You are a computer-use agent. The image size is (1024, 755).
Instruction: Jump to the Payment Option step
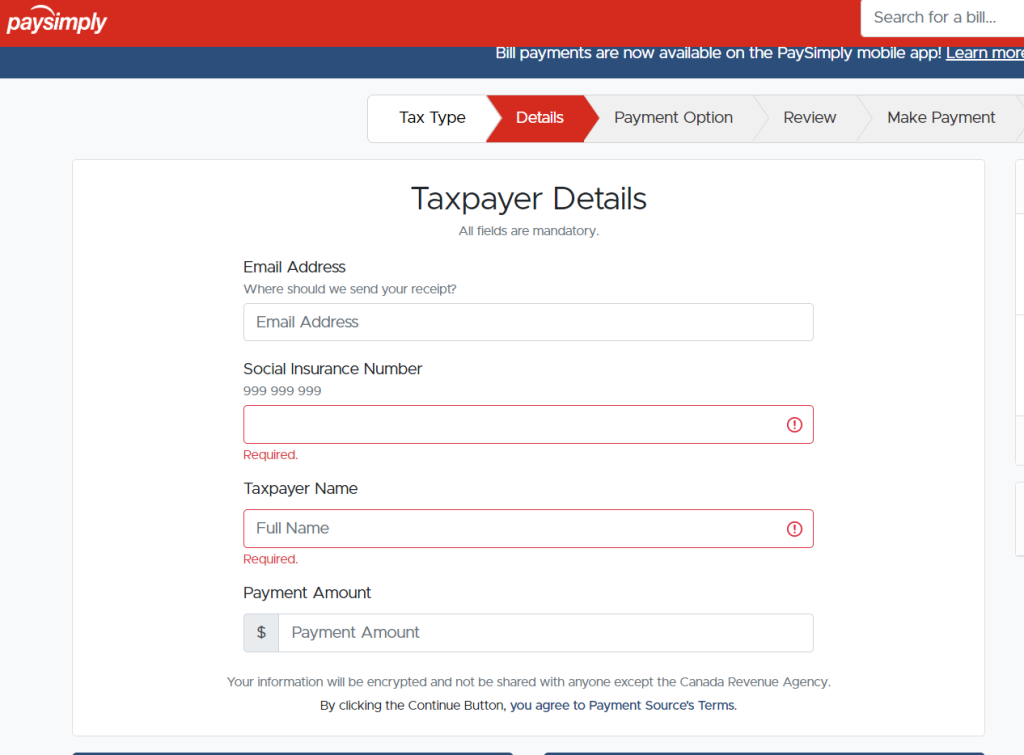point(673,118)
